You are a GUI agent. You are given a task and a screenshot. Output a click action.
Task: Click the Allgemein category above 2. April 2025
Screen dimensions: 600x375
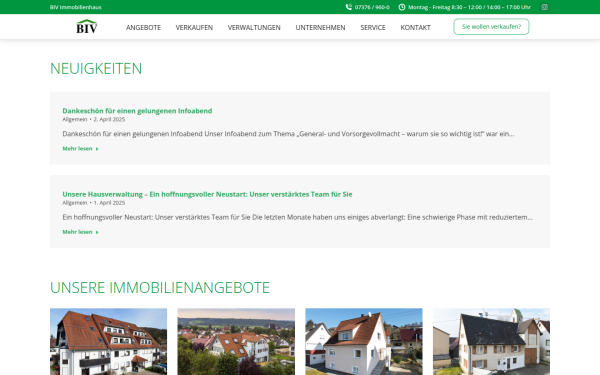(75, 119)
